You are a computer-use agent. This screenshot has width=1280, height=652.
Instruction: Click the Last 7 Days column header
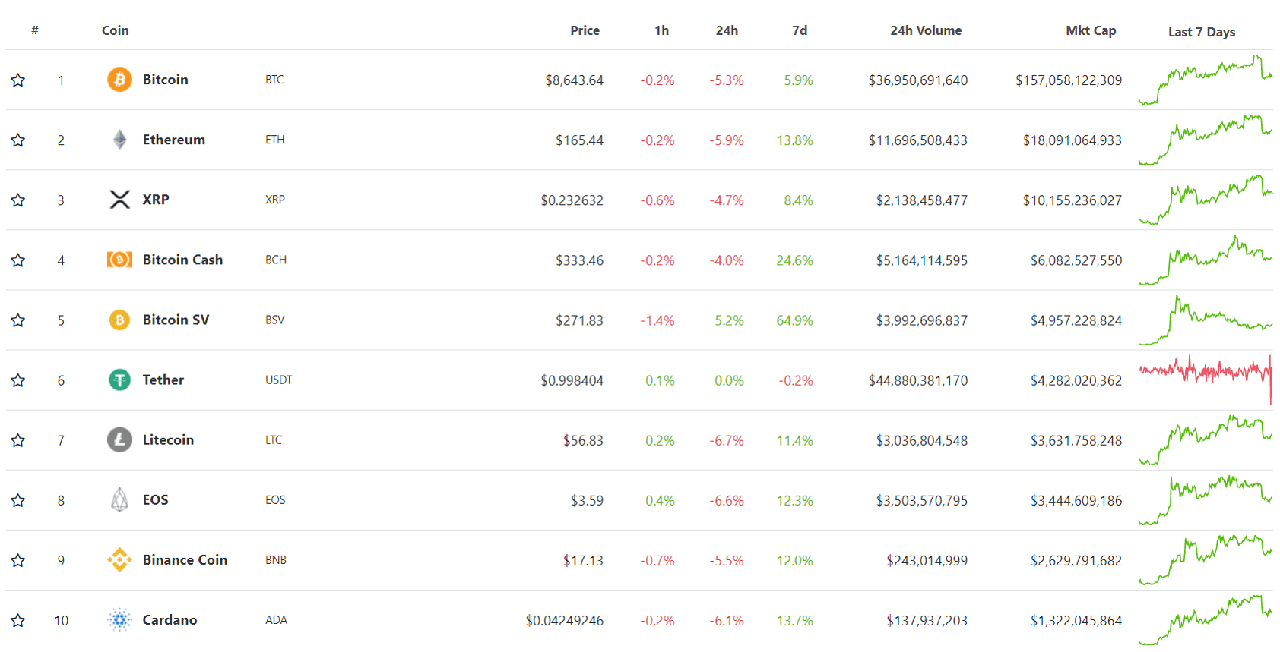[1202, 32]
